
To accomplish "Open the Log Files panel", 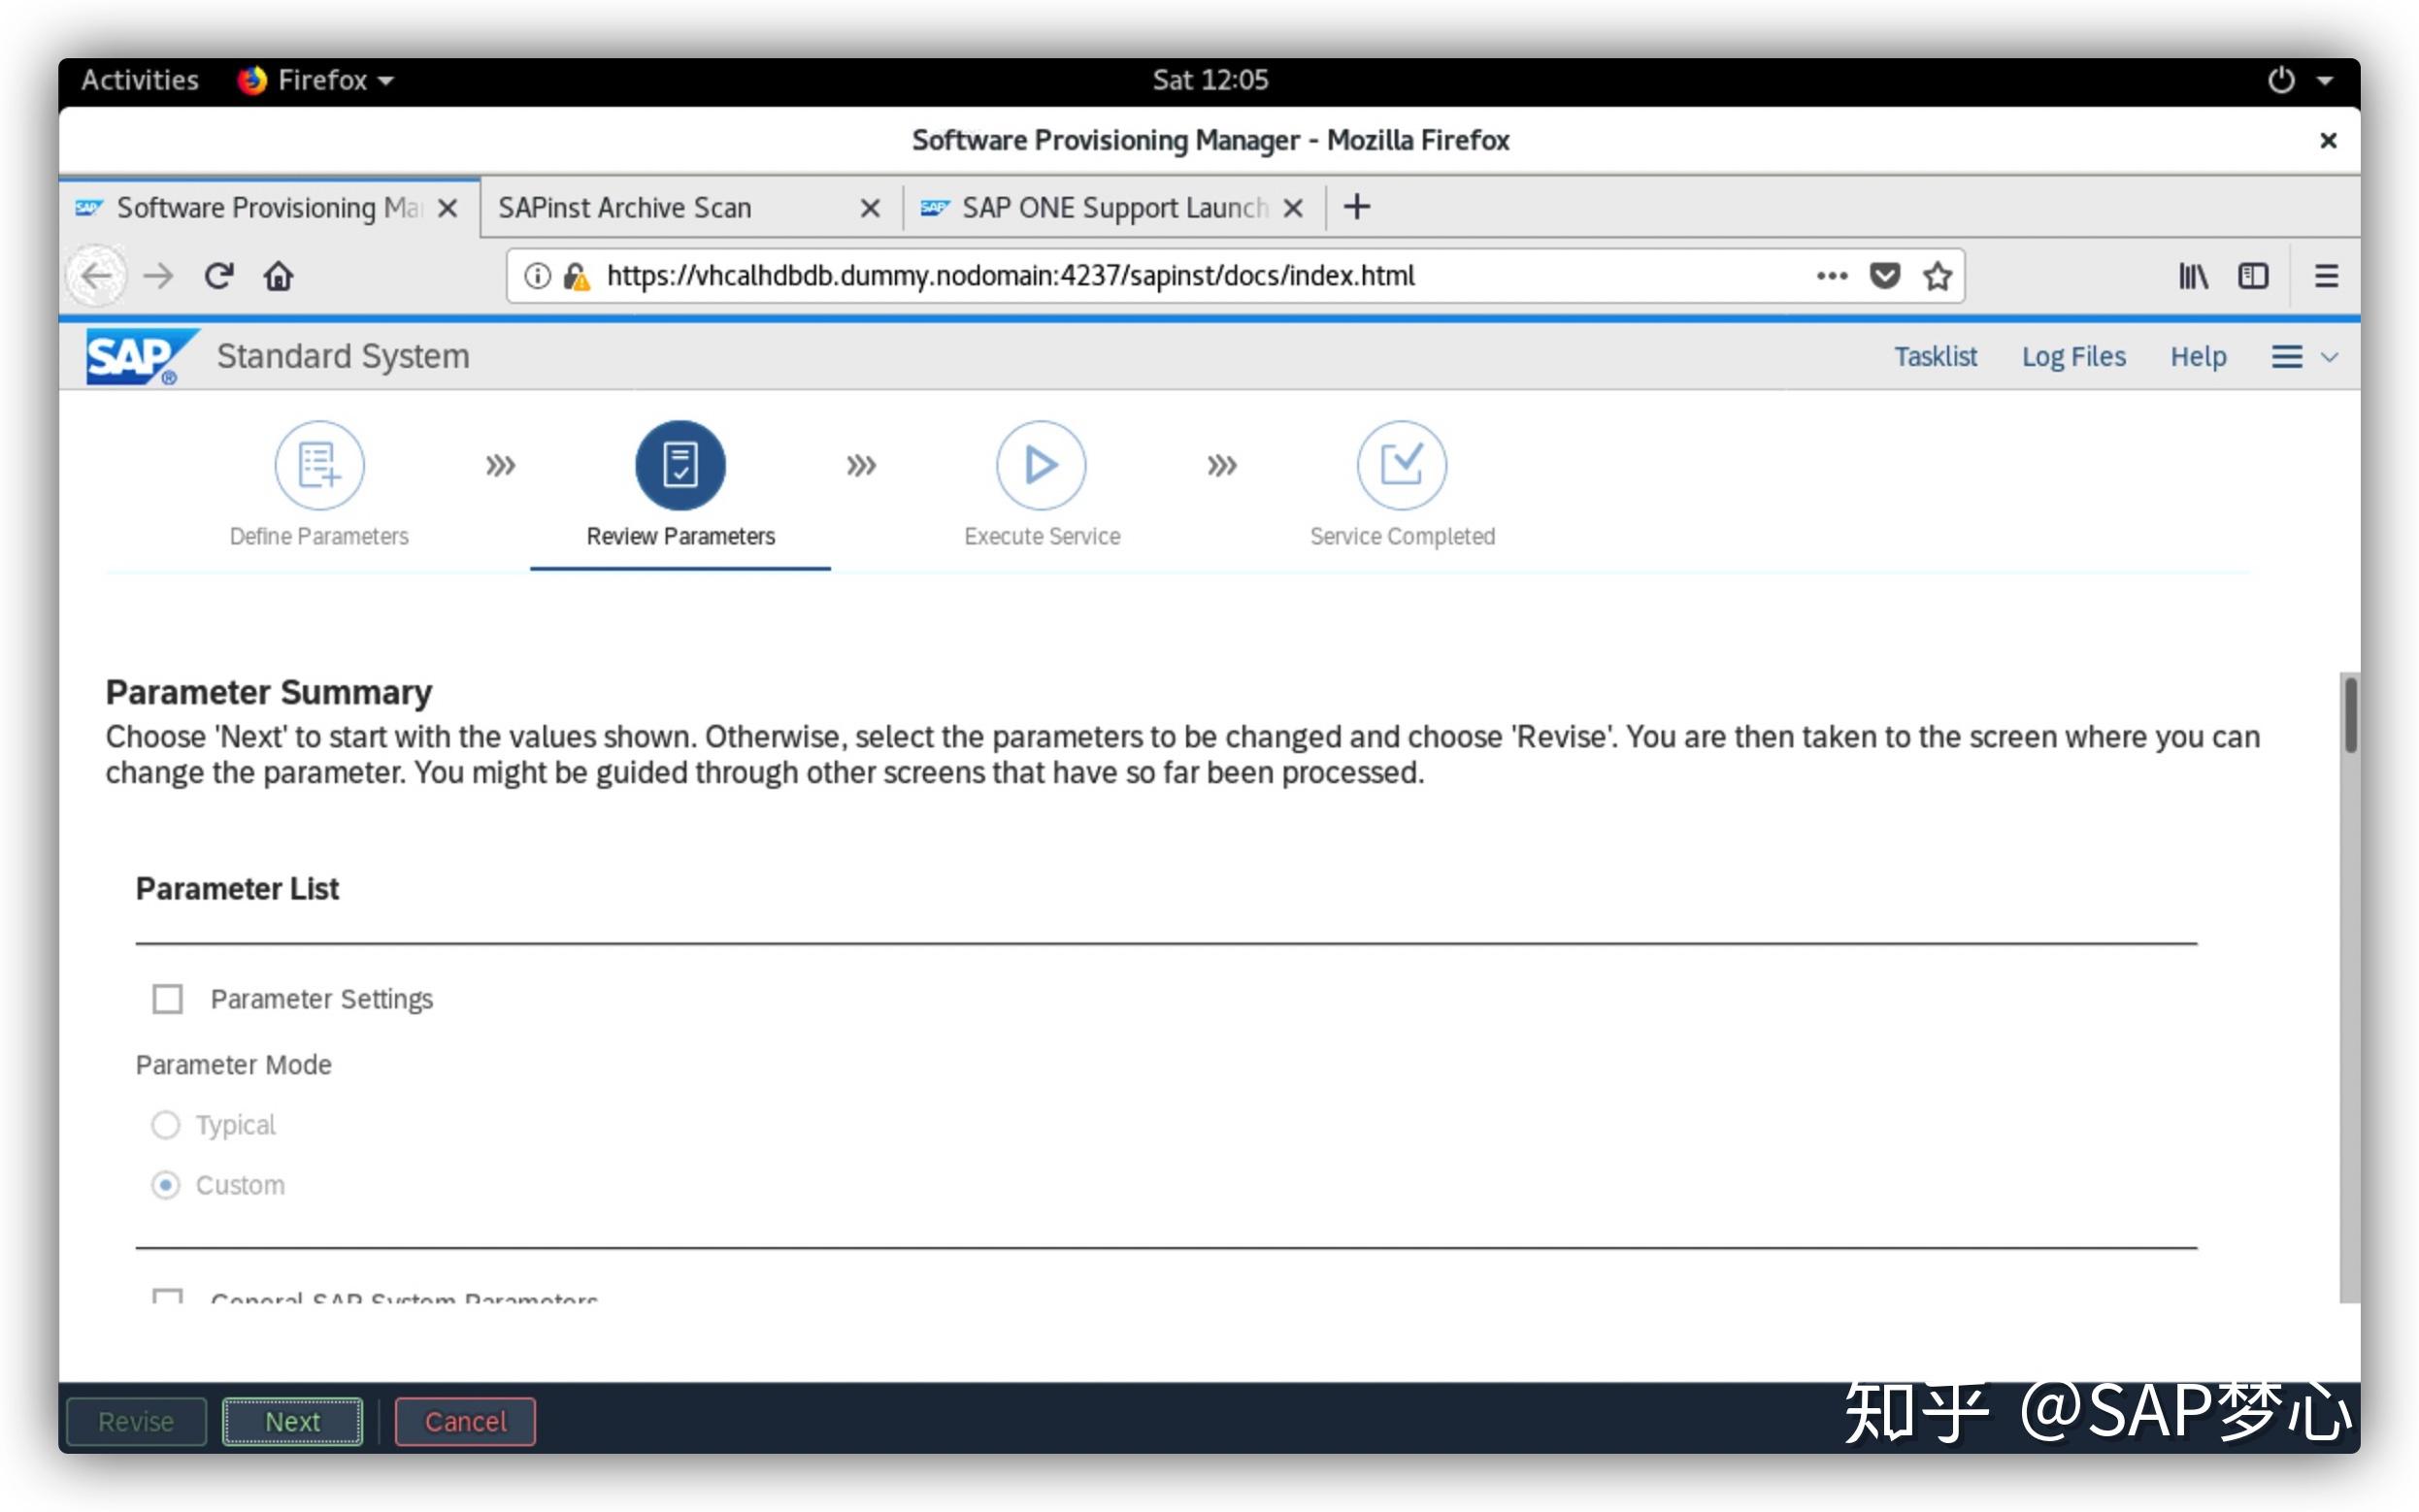I will 2074,353.
